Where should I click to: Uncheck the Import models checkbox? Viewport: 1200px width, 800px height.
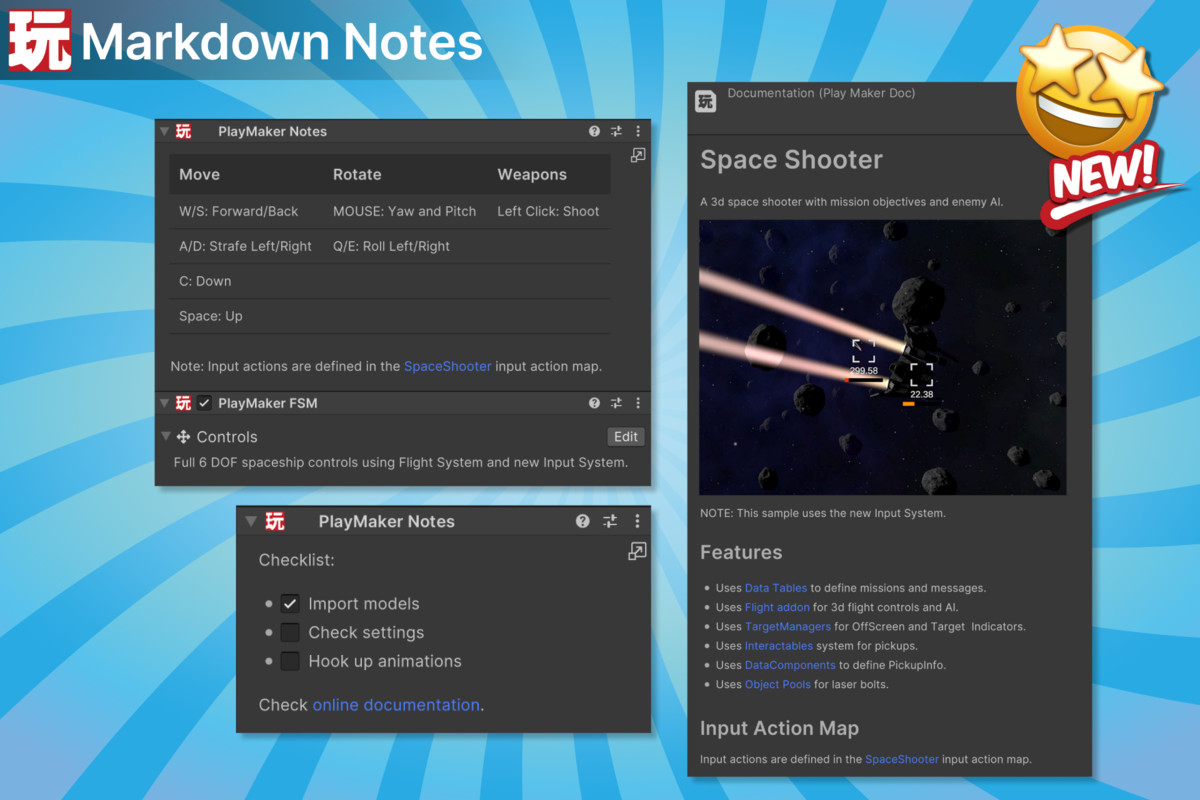(290, 604)
